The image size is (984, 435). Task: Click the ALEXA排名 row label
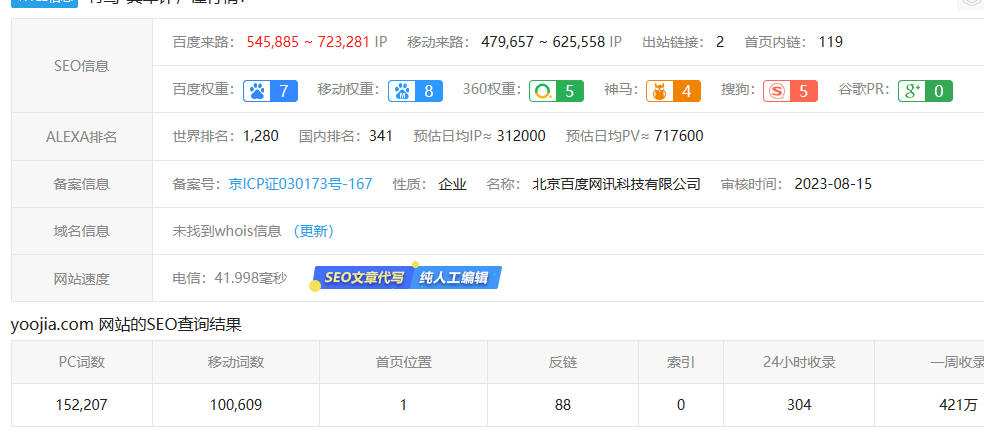click(82, 137)
